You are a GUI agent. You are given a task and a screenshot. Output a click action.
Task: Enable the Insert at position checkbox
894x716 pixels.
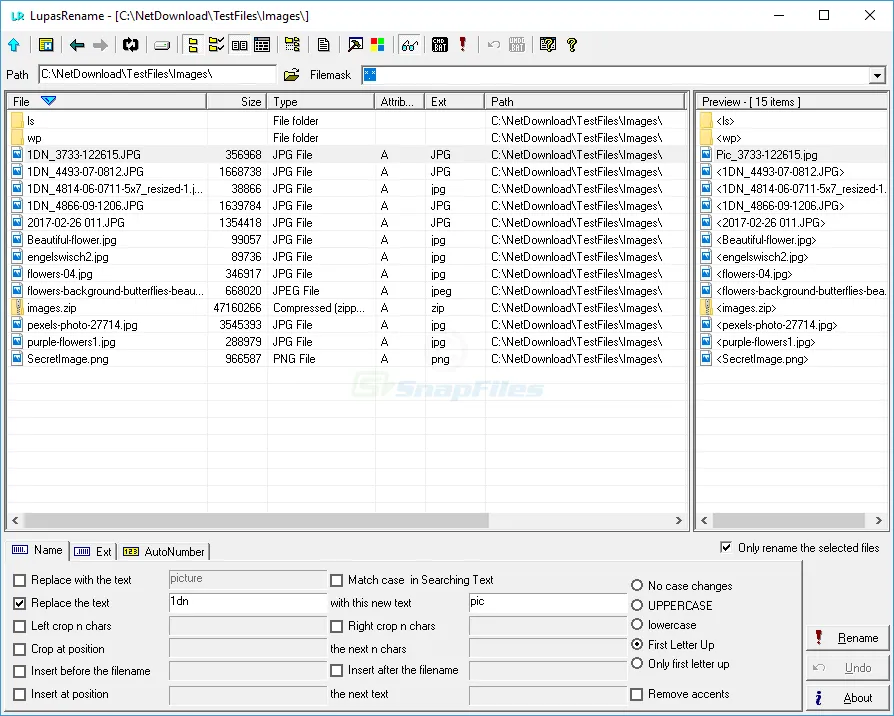19,694
